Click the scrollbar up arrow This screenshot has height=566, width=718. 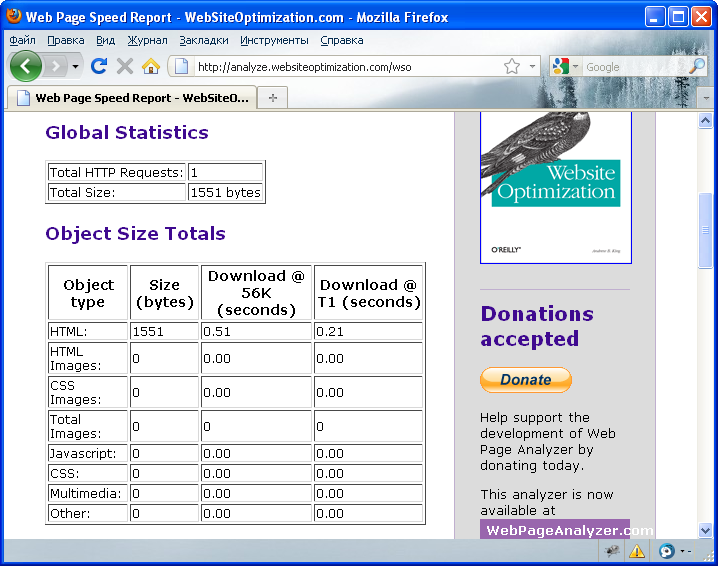[705, 120]
